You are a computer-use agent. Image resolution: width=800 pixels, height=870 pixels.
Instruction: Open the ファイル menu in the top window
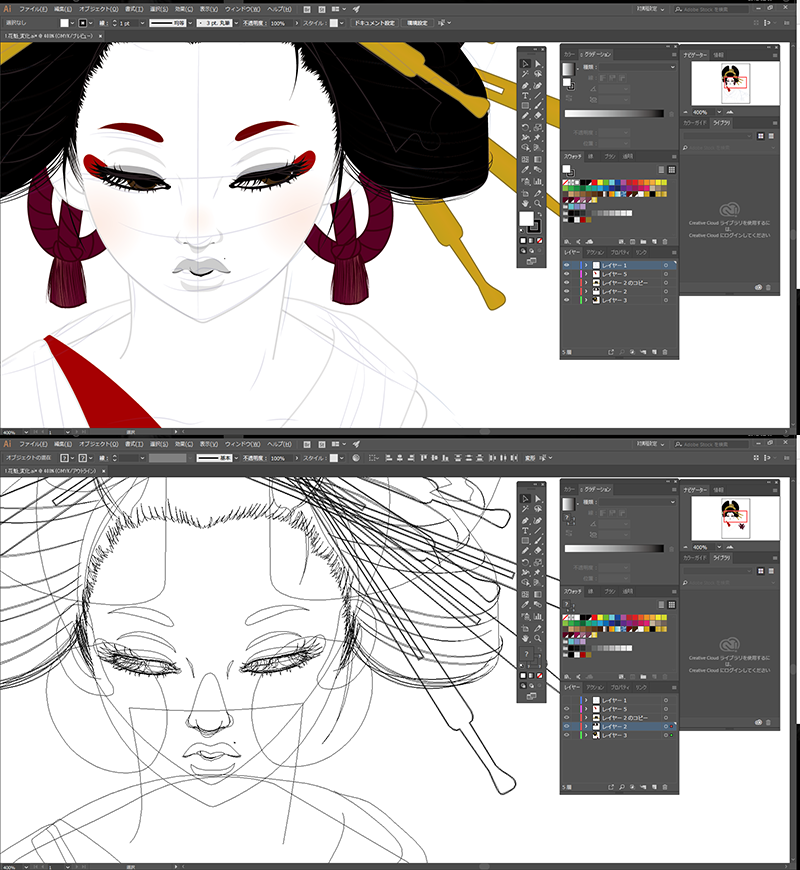click(33, 9)
